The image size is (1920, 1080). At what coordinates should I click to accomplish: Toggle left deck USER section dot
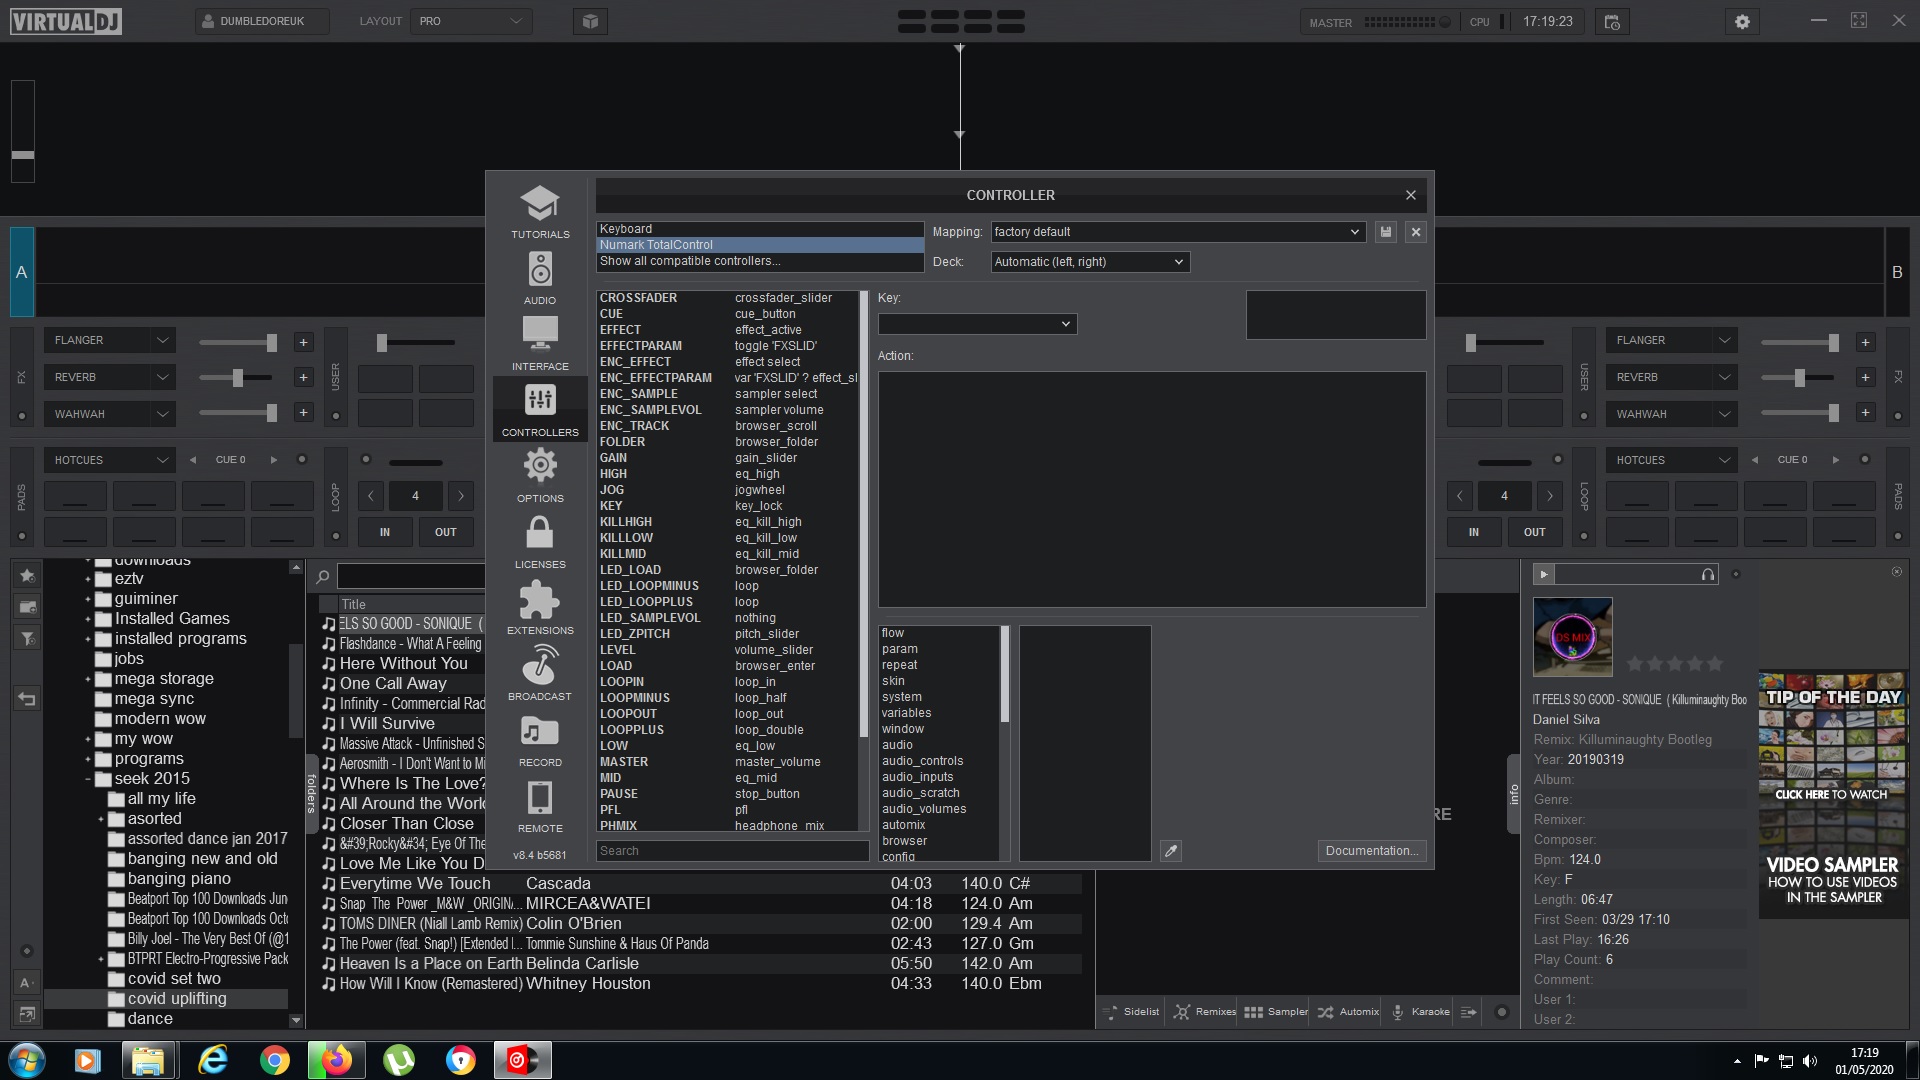tap(336, 416)
